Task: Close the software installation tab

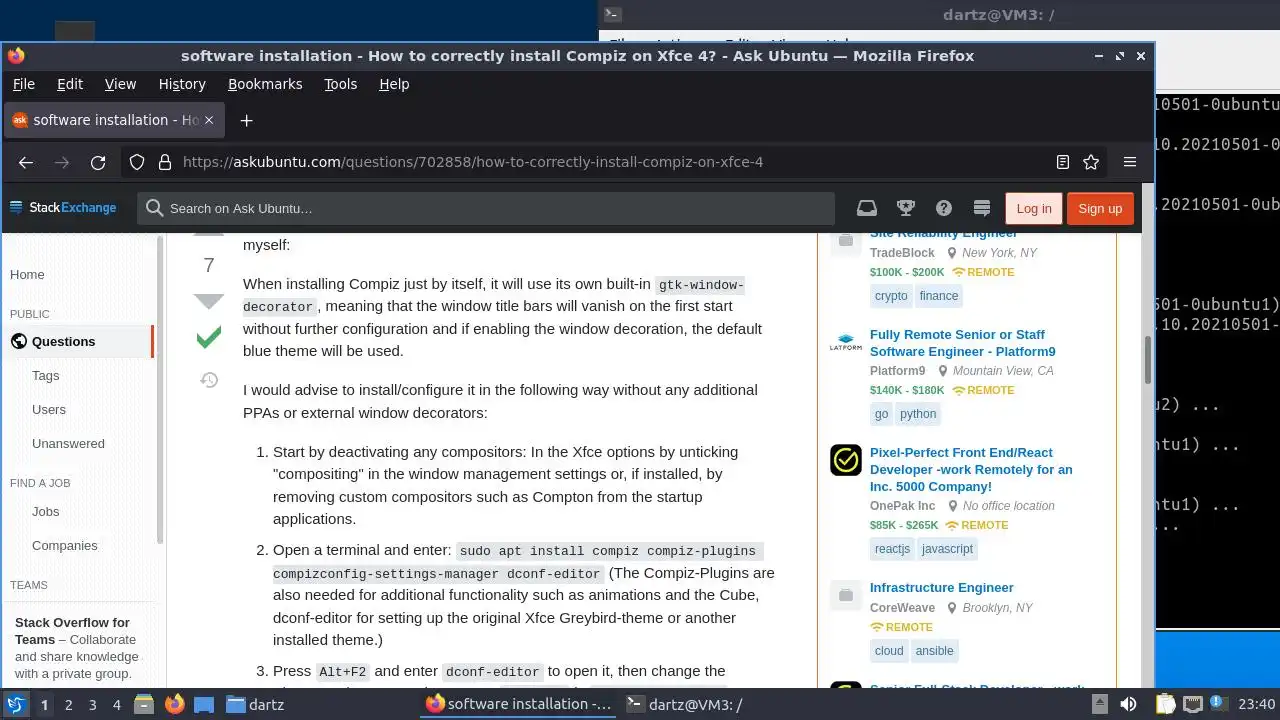Action: click(209, 120)
